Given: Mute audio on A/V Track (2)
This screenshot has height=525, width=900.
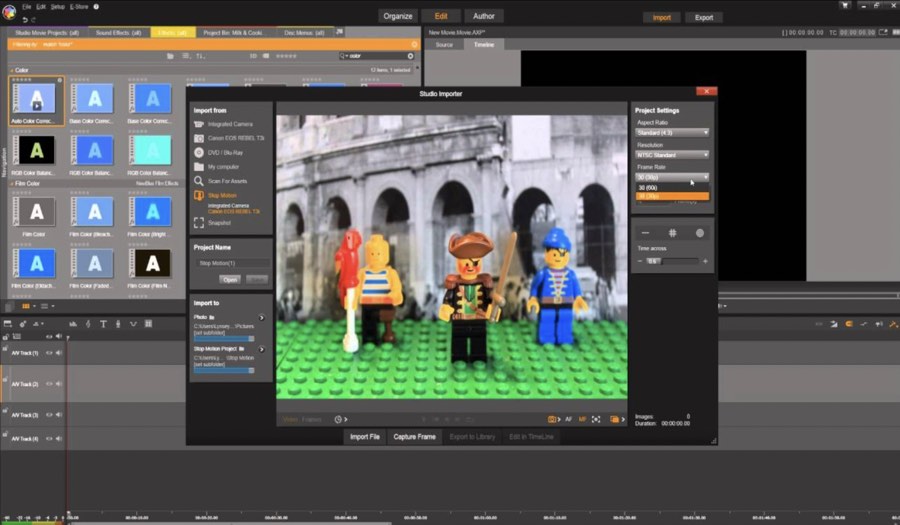Looking at the screenshot, I should (58, 384).
